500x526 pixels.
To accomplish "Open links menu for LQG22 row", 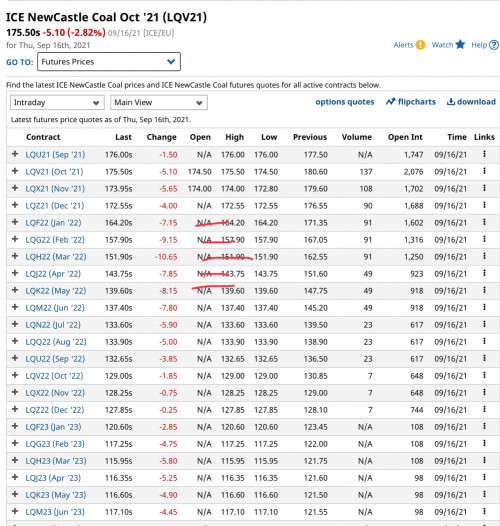I will point(484,239).
